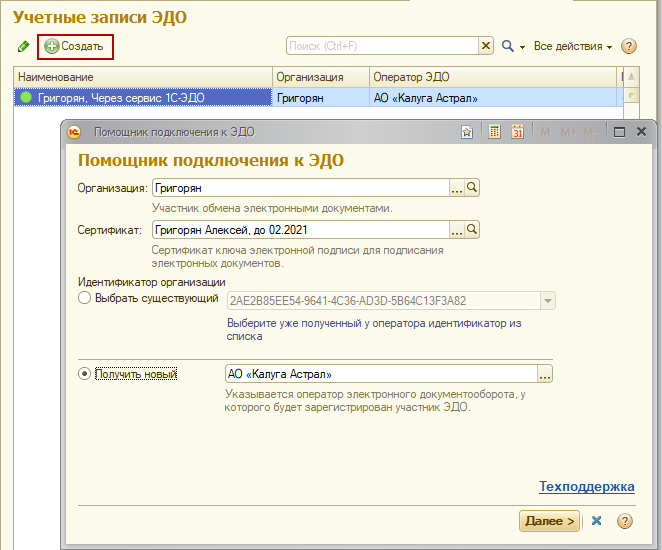Maximize the Помощник подключения к ЭДО dialog

pos(619,133)
